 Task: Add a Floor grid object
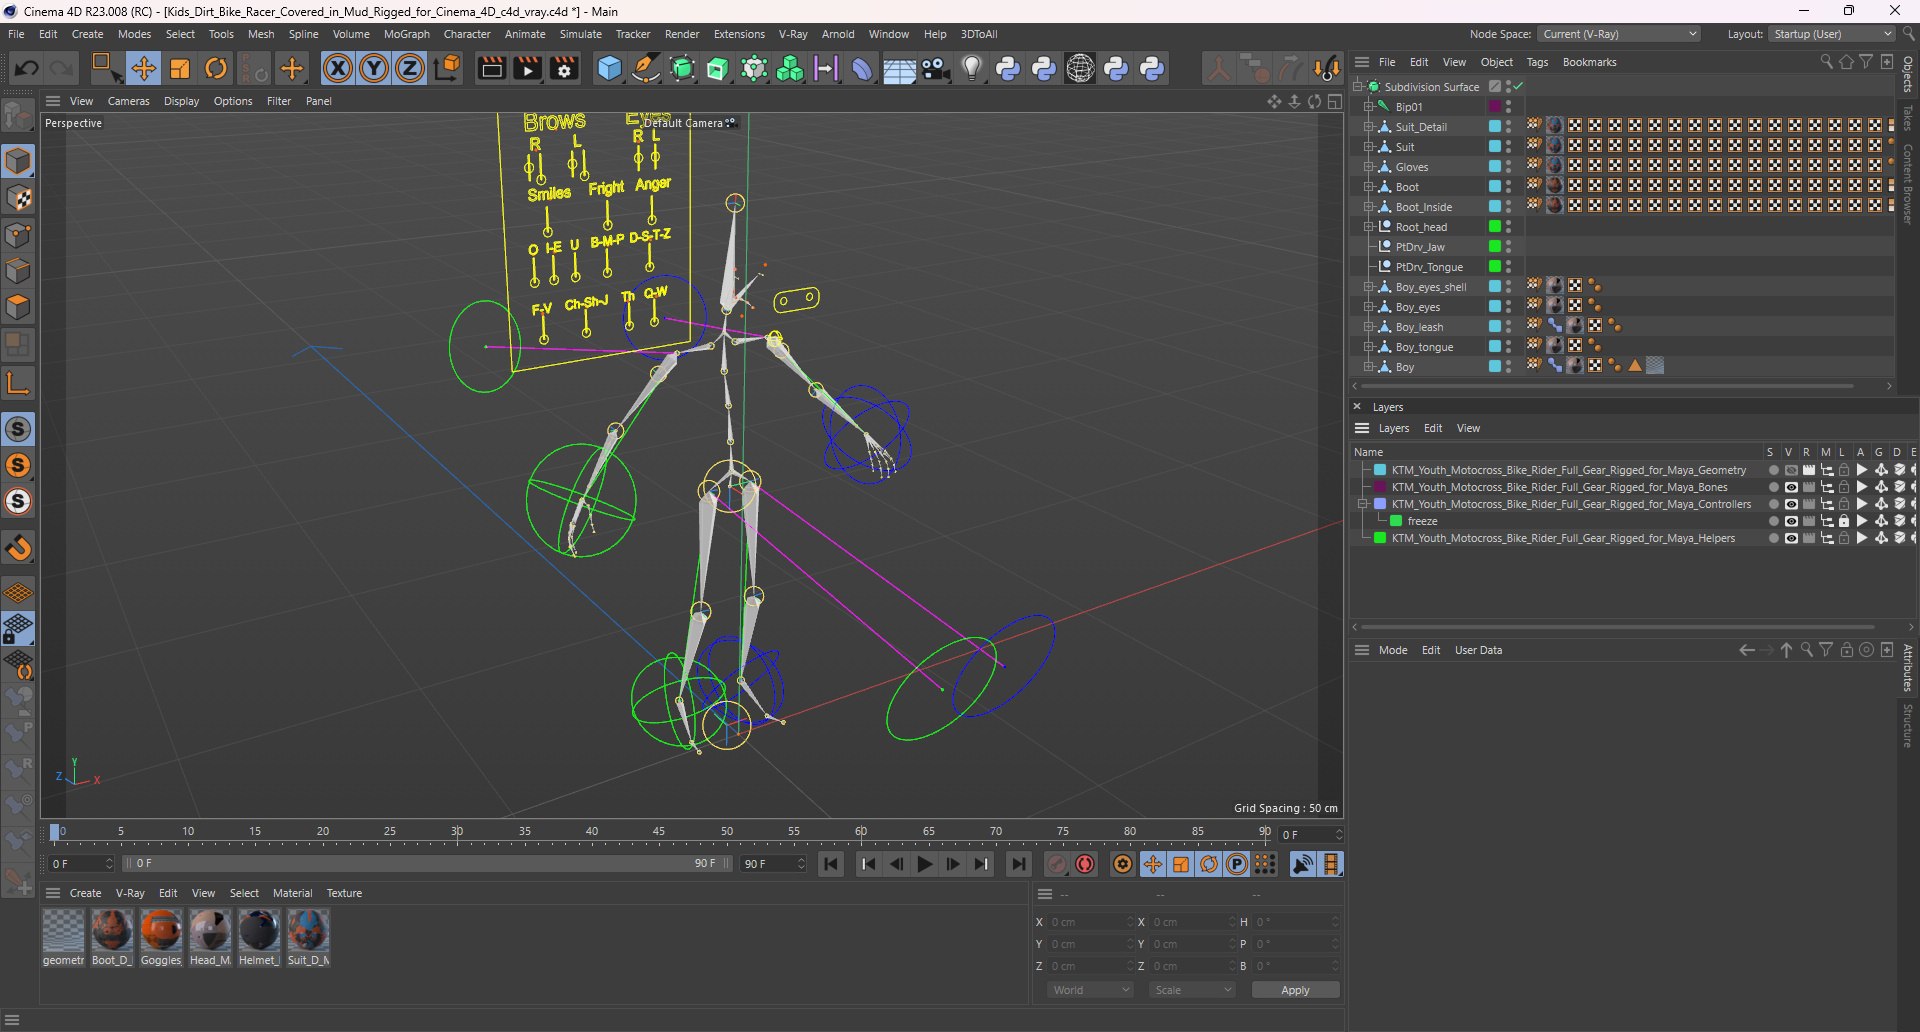(x=898, y=68)
